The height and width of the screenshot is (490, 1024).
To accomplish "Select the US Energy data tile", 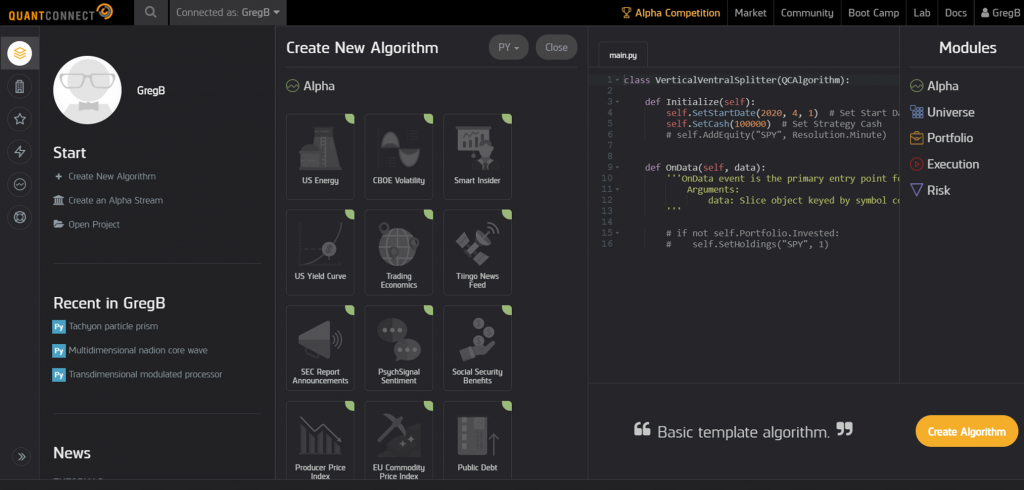I will (x=320, y=157).
